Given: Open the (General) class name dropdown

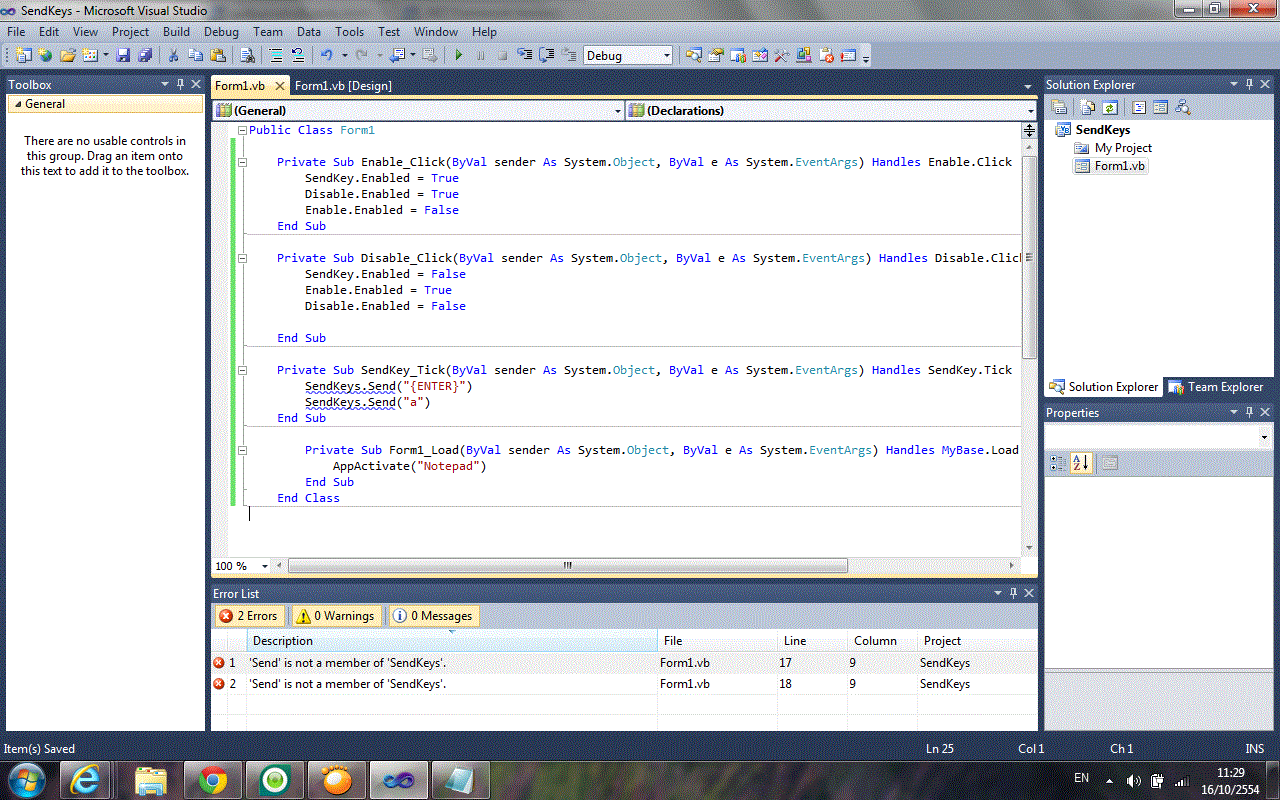Looking at the screenshot, I should 618,111.
